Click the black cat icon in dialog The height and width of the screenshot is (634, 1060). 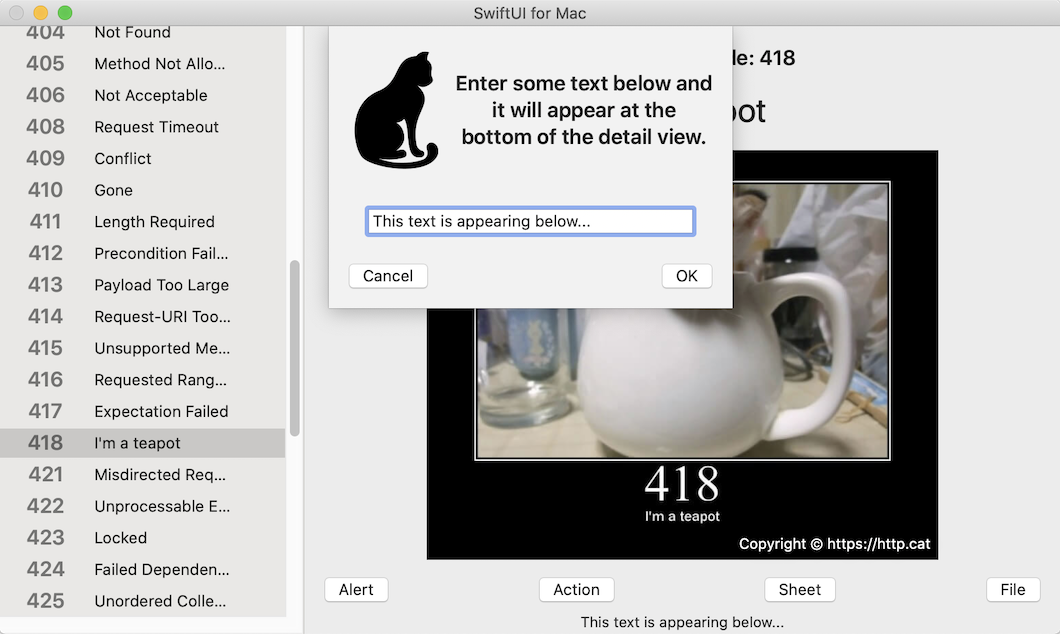(396, 111)
